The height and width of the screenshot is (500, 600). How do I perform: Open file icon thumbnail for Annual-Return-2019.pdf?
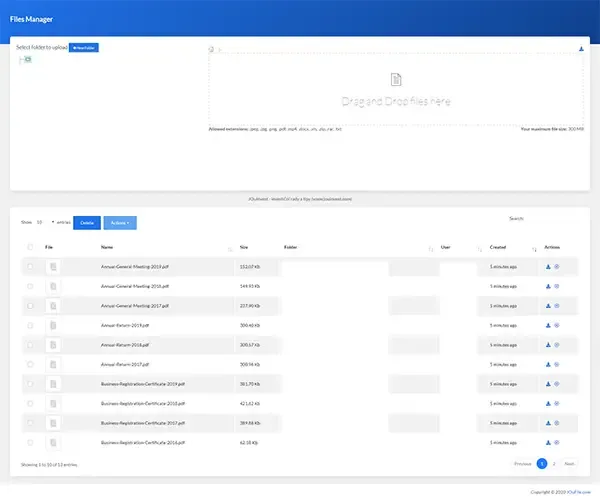point(53,325)
